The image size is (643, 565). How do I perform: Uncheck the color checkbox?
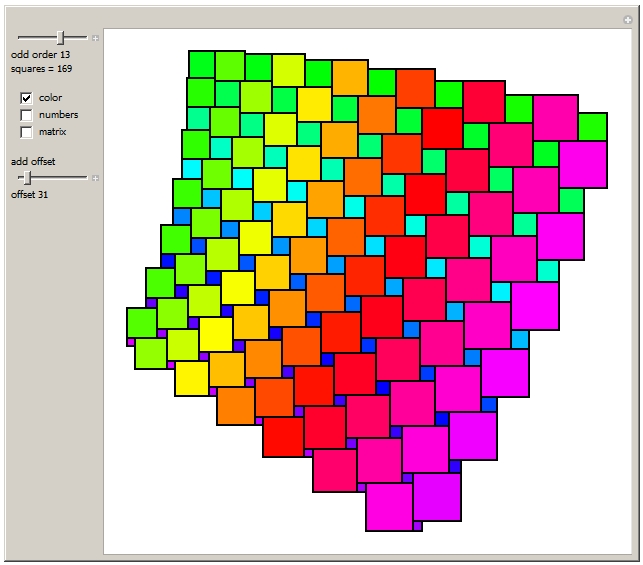coord(26,98)
